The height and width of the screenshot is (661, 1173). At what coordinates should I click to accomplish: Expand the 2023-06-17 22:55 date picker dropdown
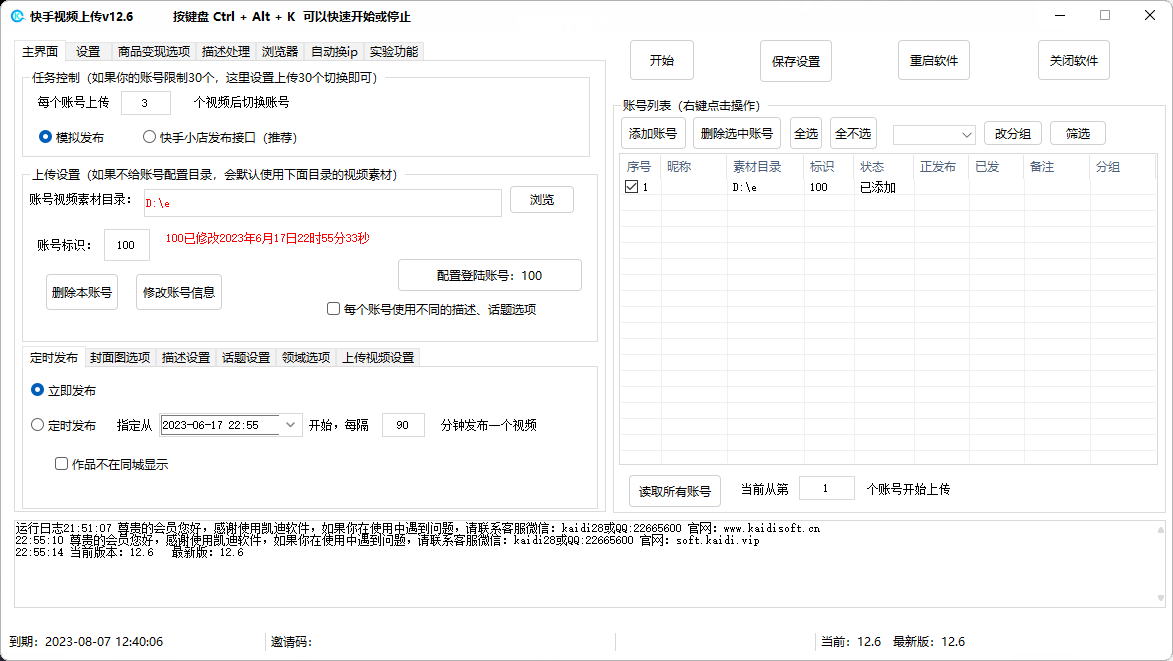[290, 425]
